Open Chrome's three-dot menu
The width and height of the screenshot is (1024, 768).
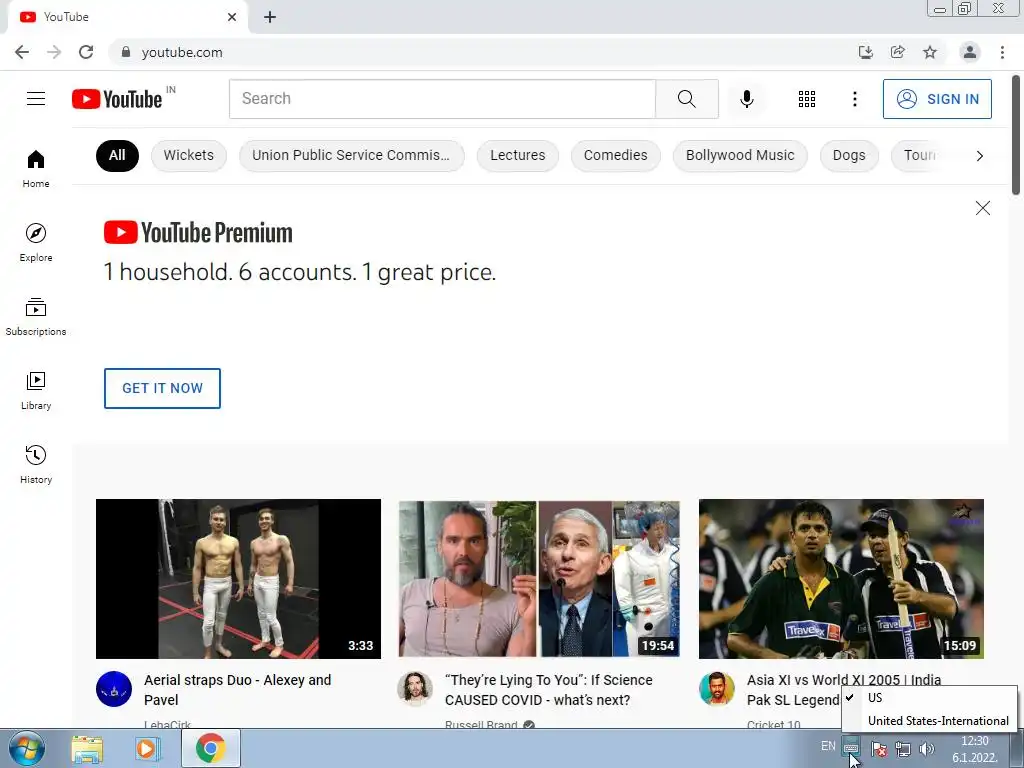point(1002,52)
